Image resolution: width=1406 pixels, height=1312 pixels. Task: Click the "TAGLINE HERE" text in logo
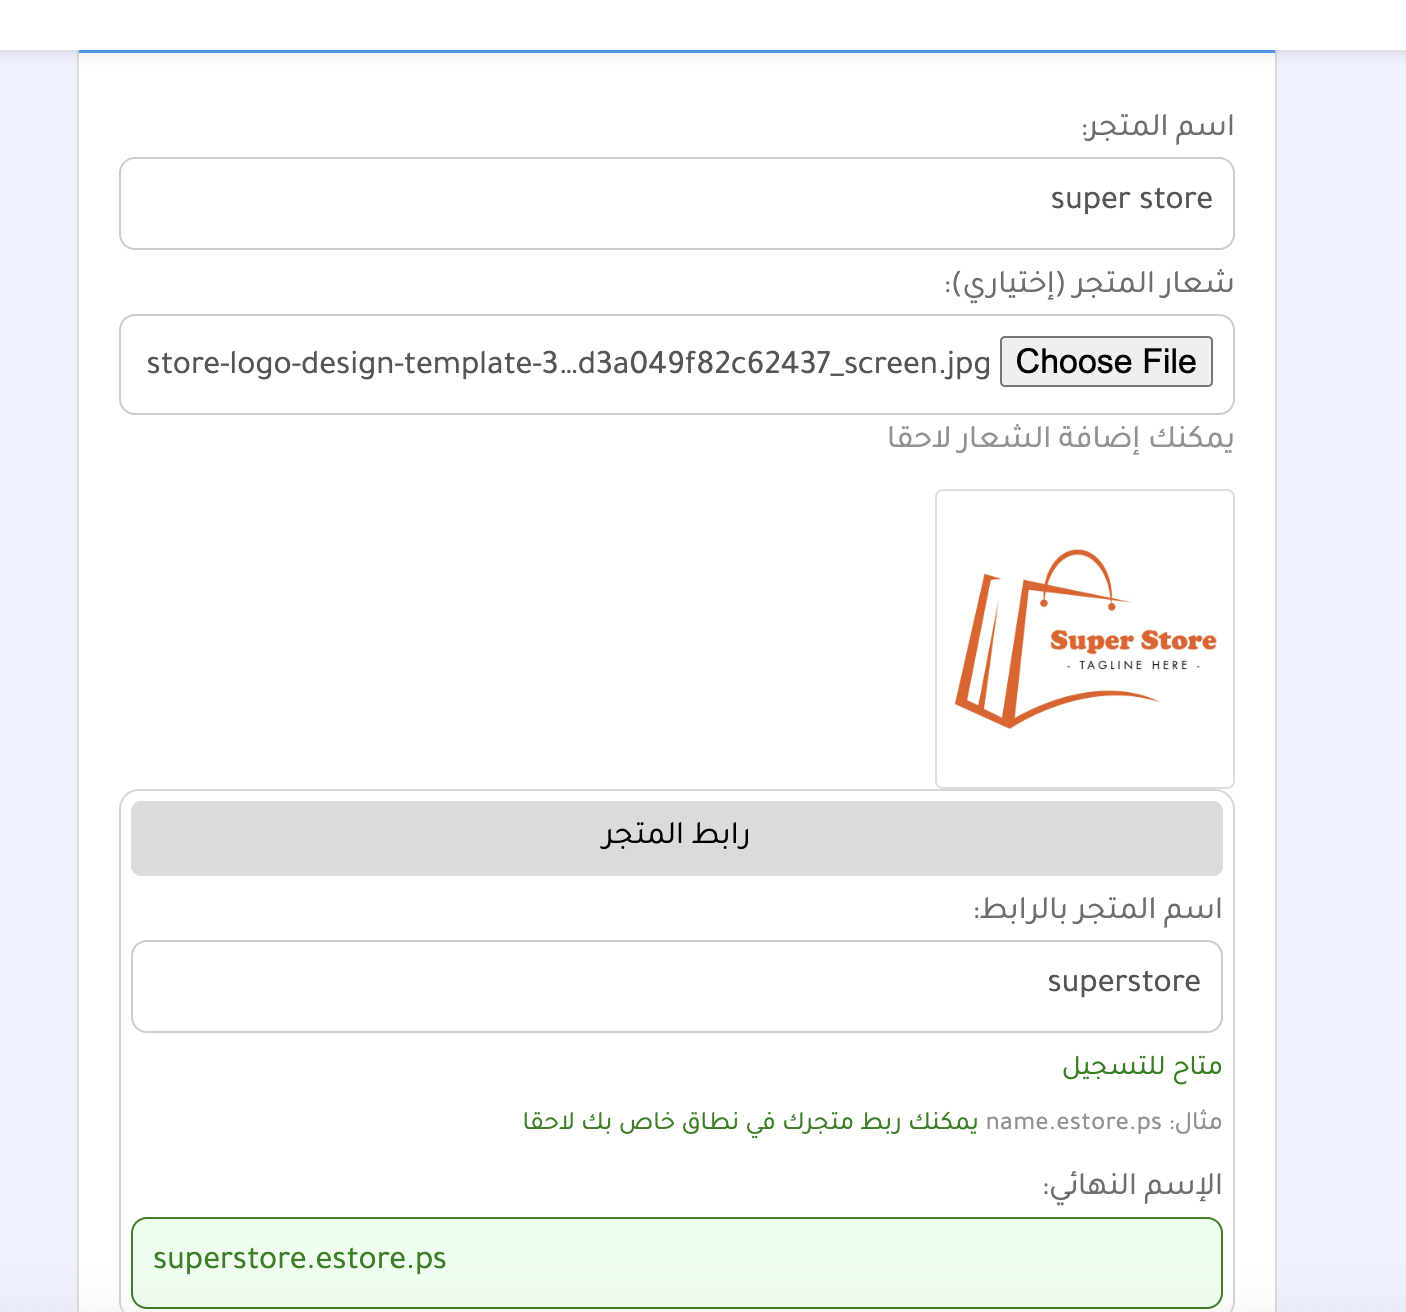[1133, 665]
